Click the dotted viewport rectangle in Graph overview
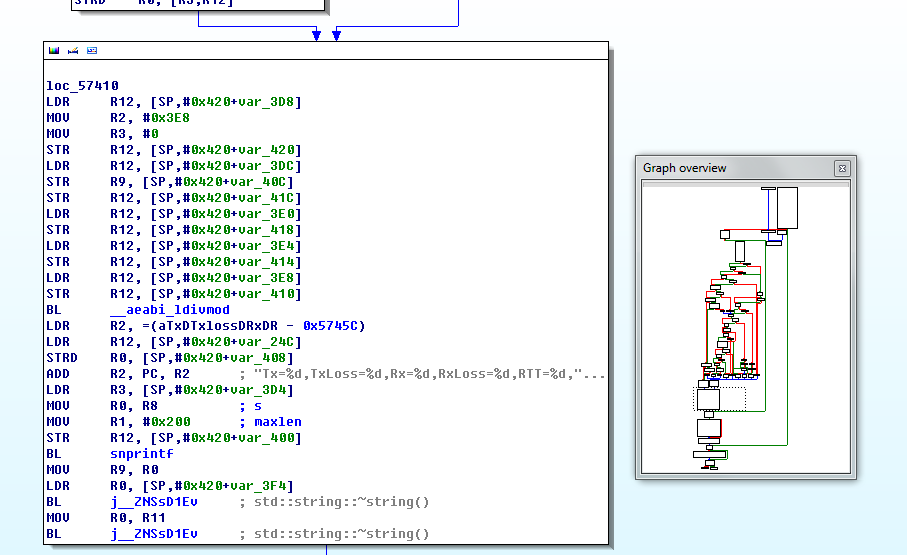The image size is (907, 555). [x=720, y=400]
